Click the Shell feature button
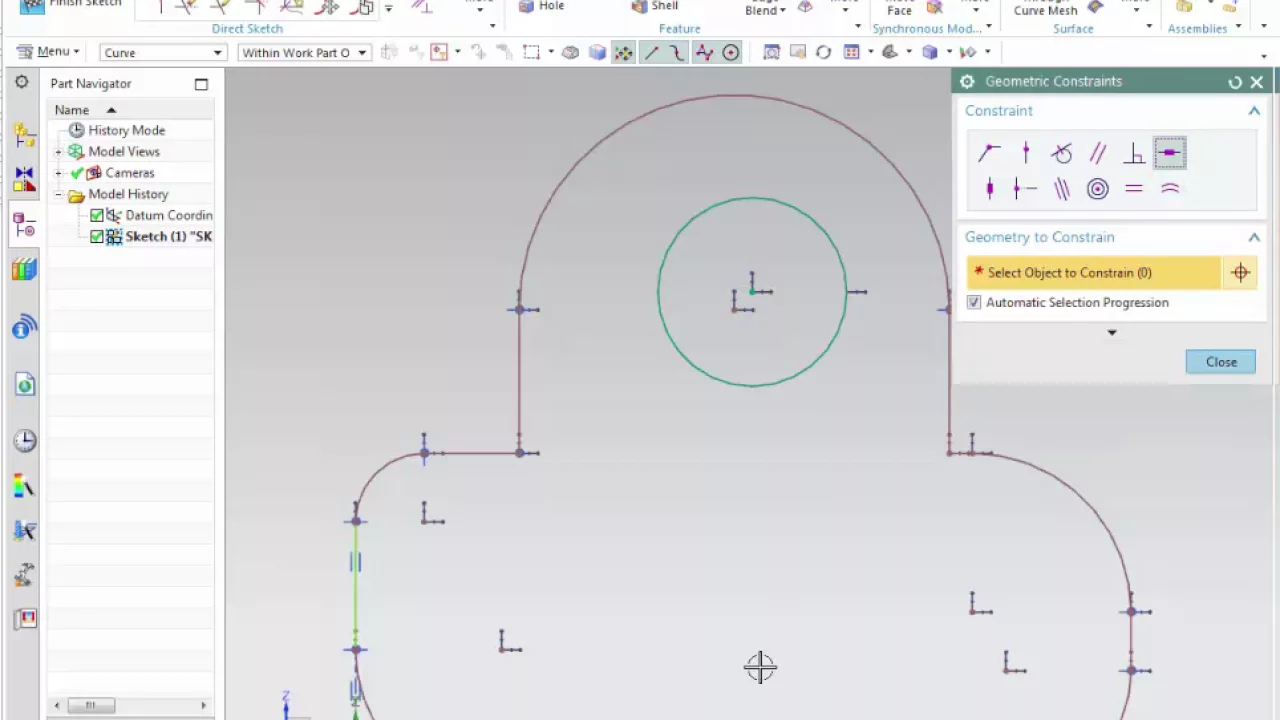The height and width of the screenshot is (720, 1280). (655, 6)
